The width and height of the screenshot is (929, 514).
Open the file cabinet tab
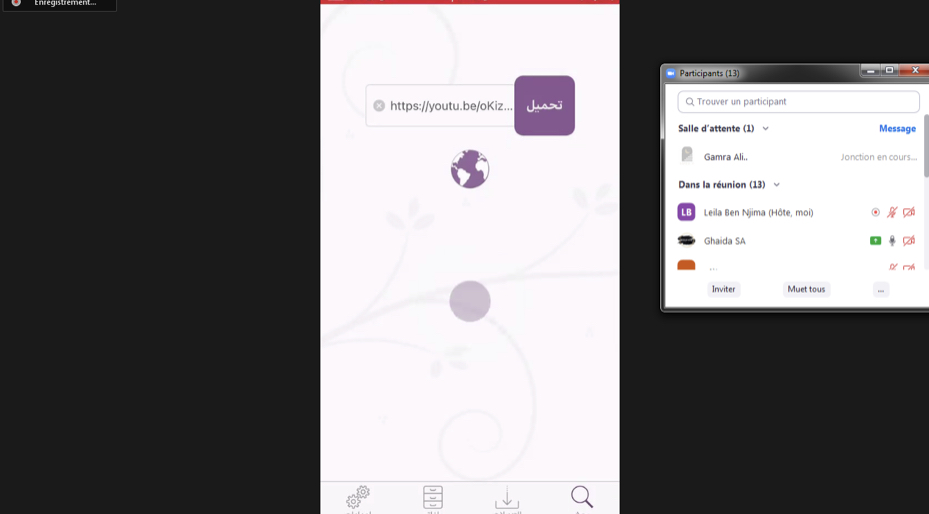click(x=432, y=497)
